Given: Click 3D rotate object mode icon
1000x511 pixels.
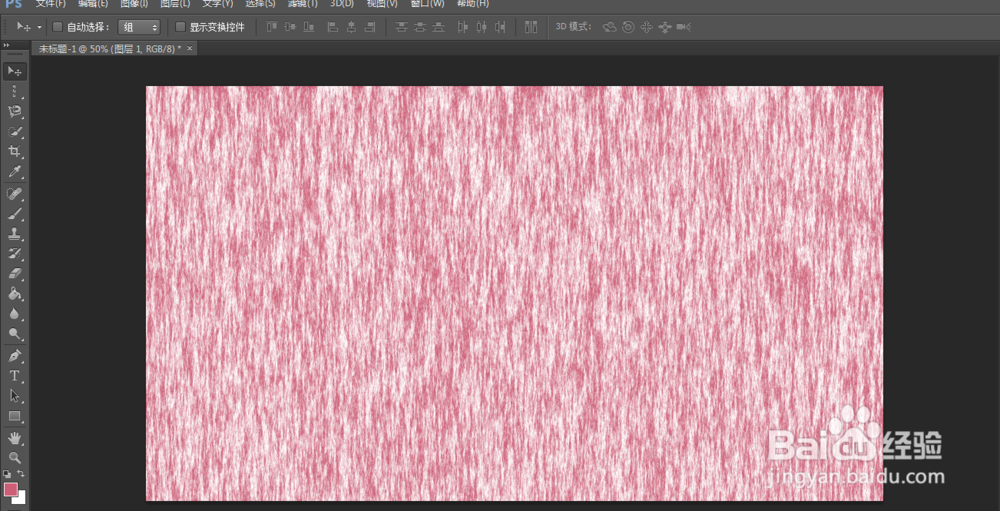Looking at the screenshot, I should click(610, 27).
